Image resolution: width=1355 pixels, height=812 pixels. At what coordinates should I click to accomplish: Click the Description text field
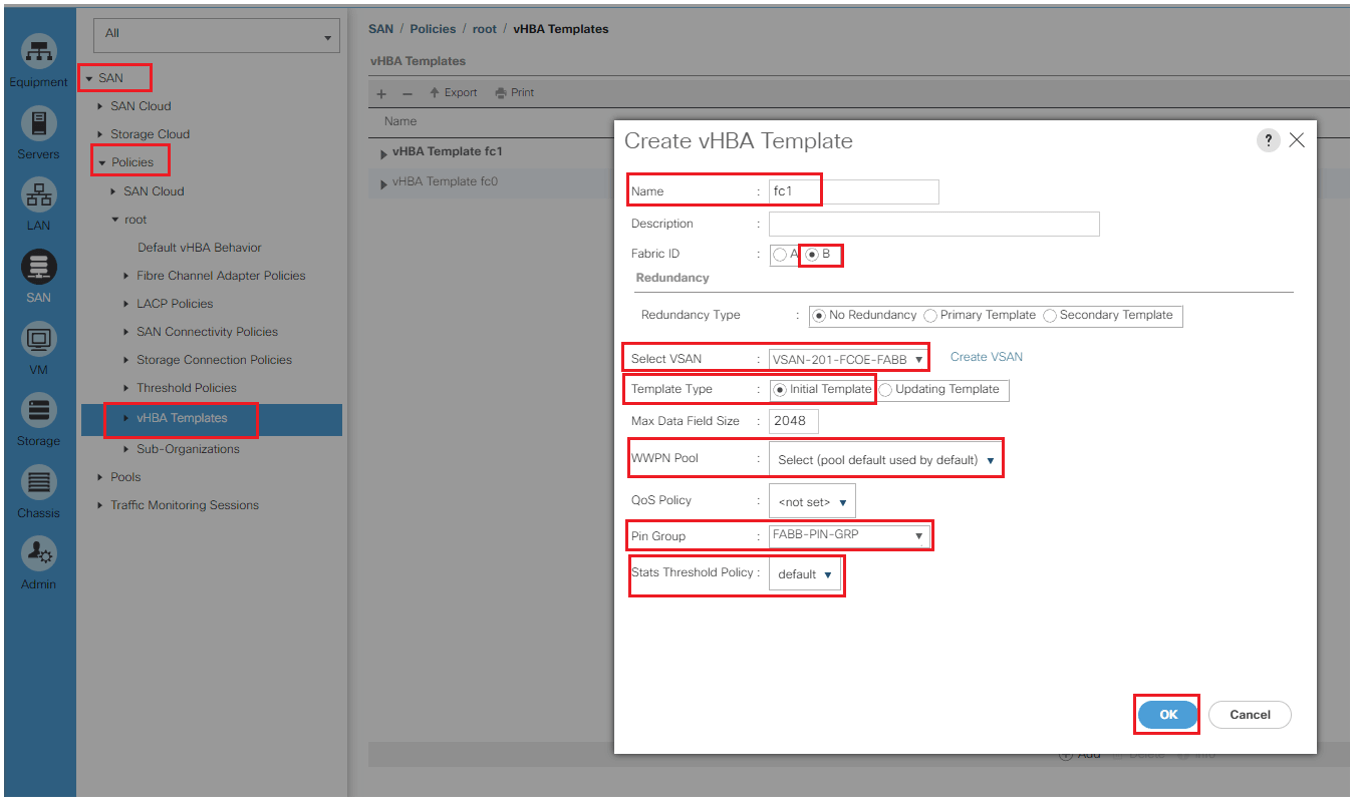pos(934,224)
